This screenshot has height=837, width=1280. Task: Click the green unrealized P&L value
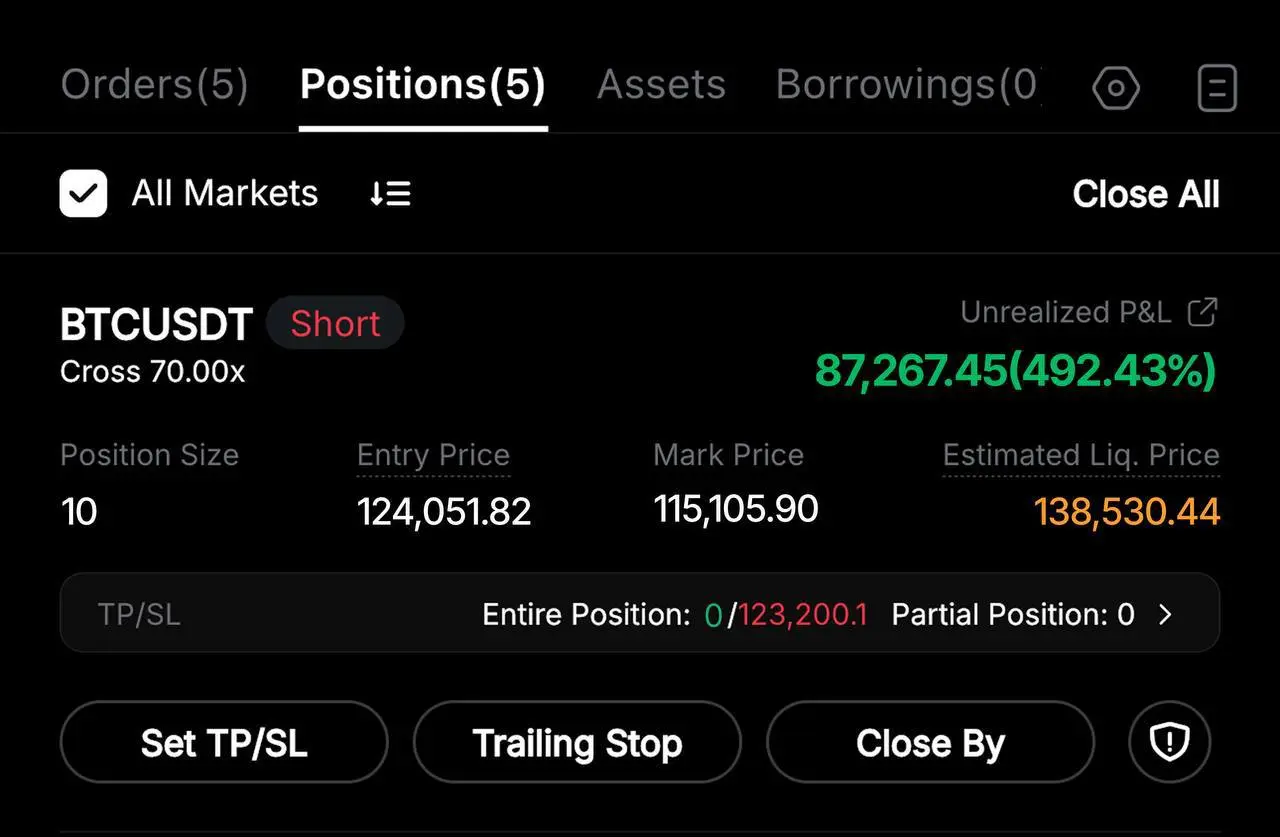click(x=1016, y=371)
